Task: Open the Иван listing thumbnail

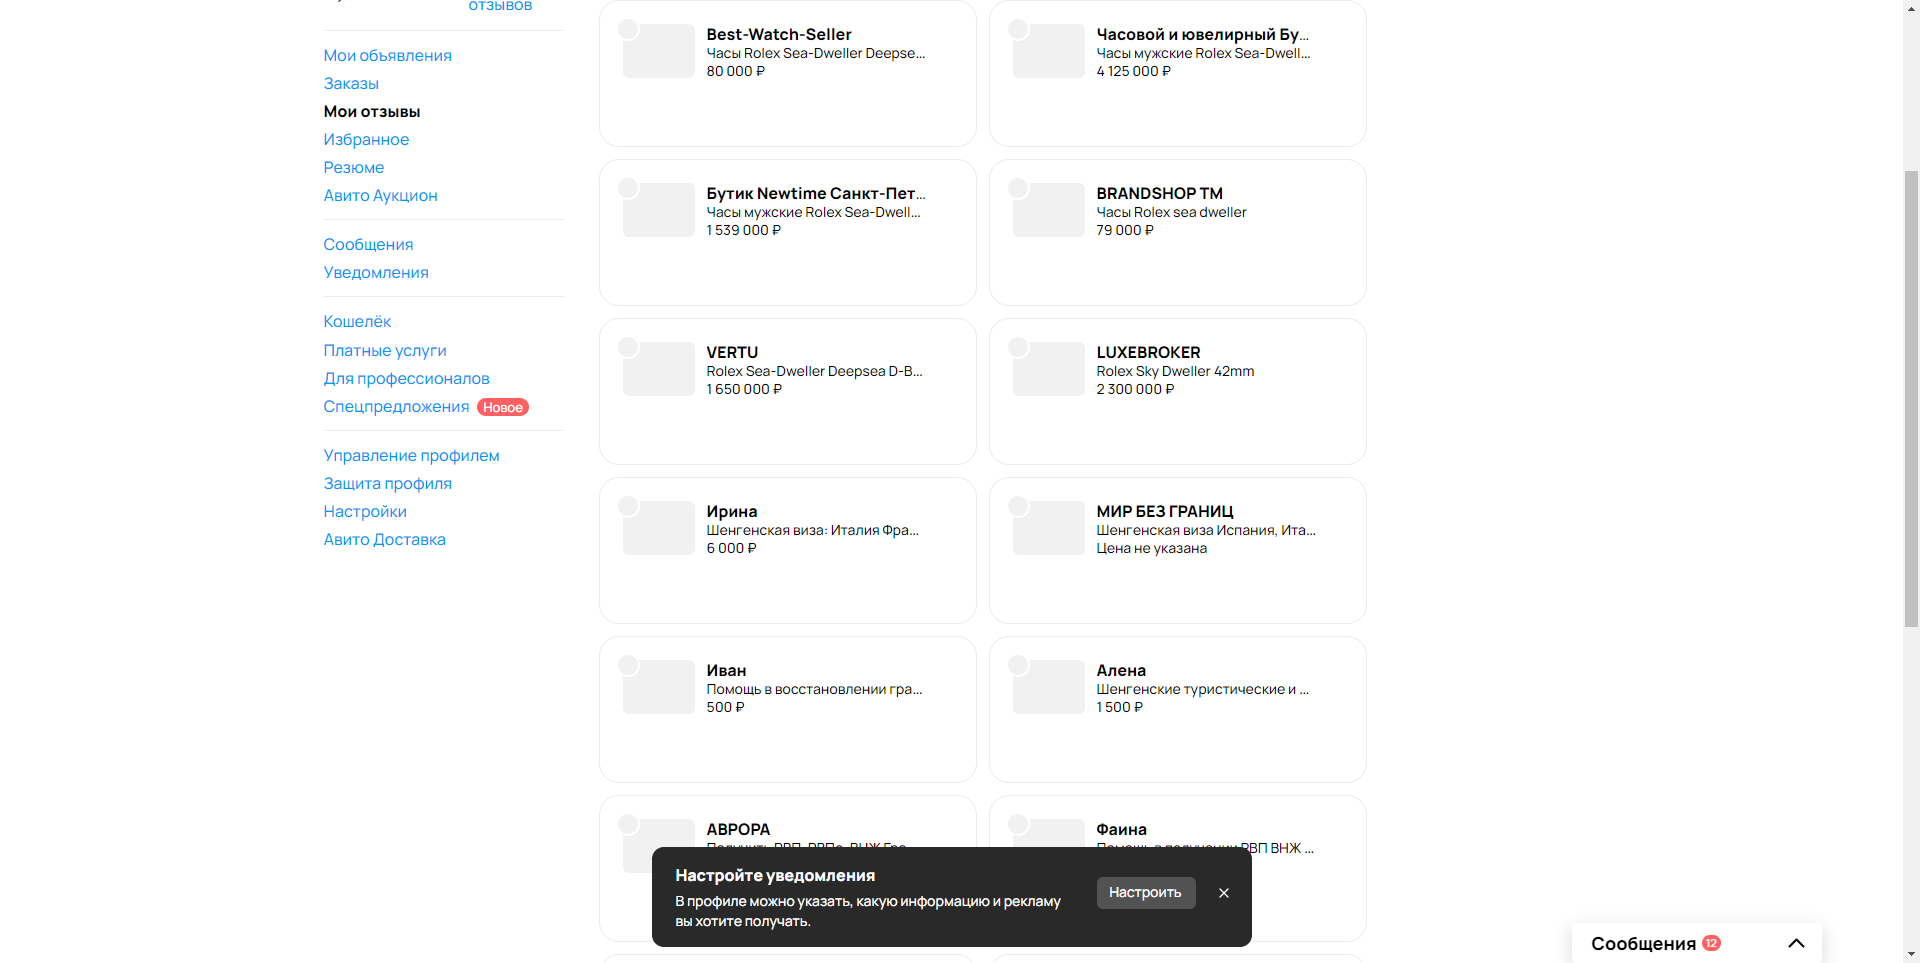Action: pos(659,687)
